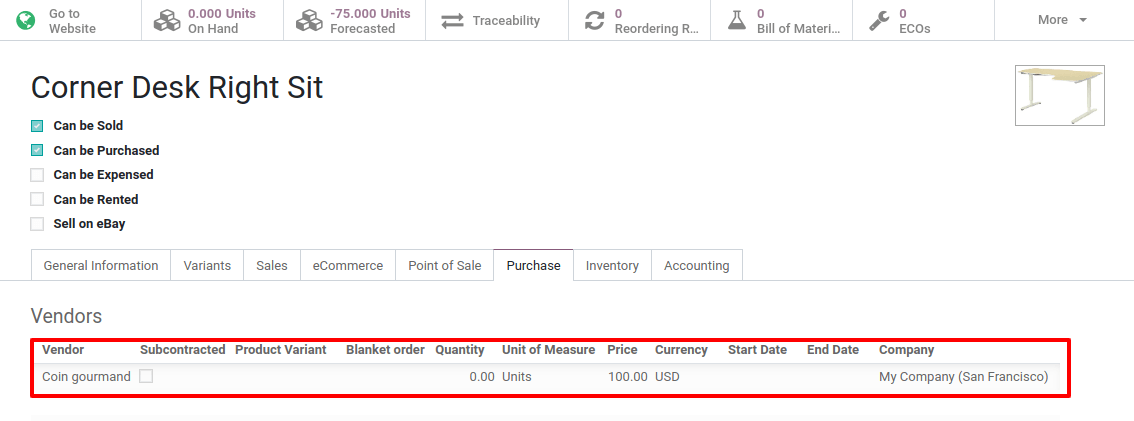Click the Go to Website globe icon
Screen dimensions: 1134x421
(26, 20)
